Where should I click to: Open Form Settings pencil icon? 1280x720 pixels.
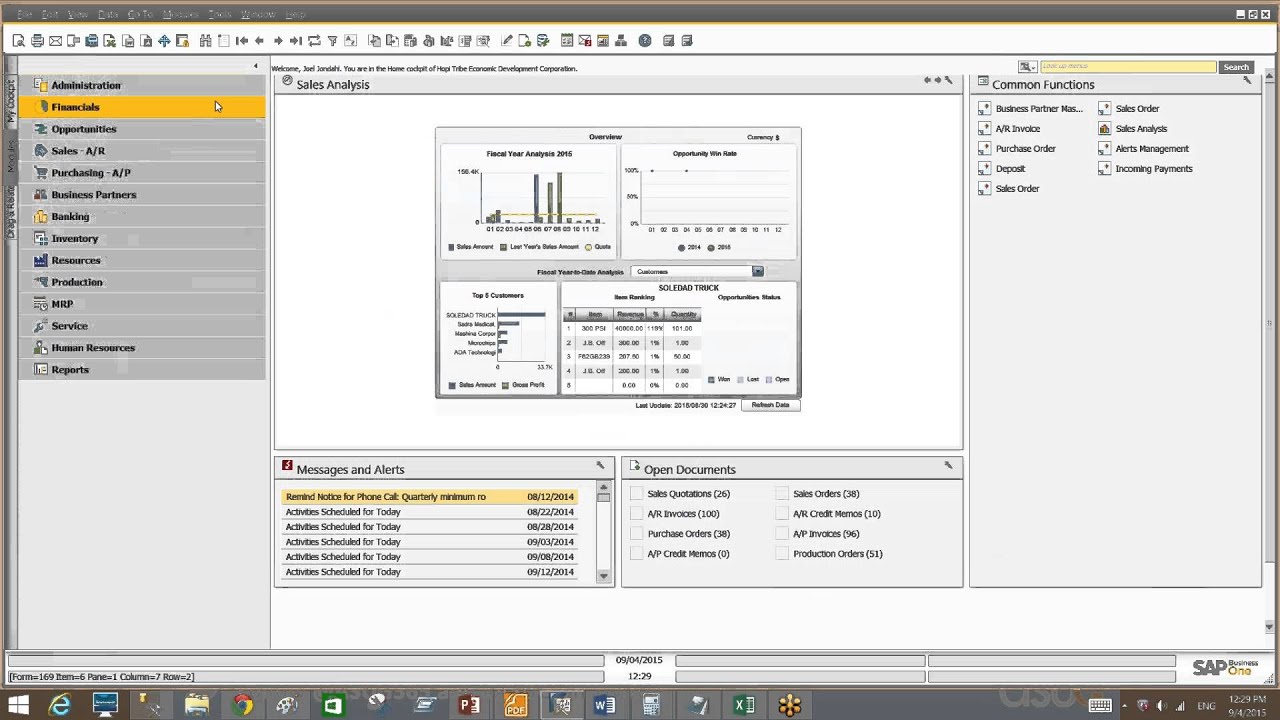pos(507,41)
